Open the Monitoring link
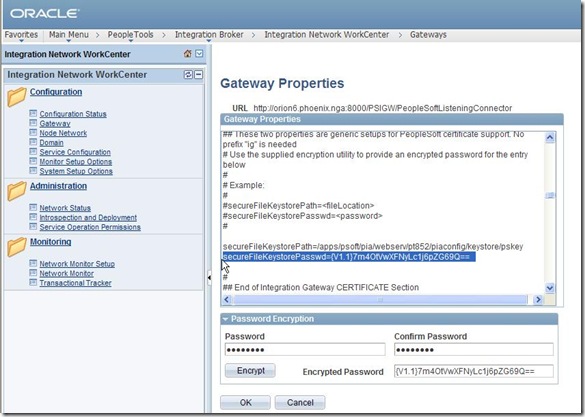Viewport: 585px width, 417px height. [51, 242]
